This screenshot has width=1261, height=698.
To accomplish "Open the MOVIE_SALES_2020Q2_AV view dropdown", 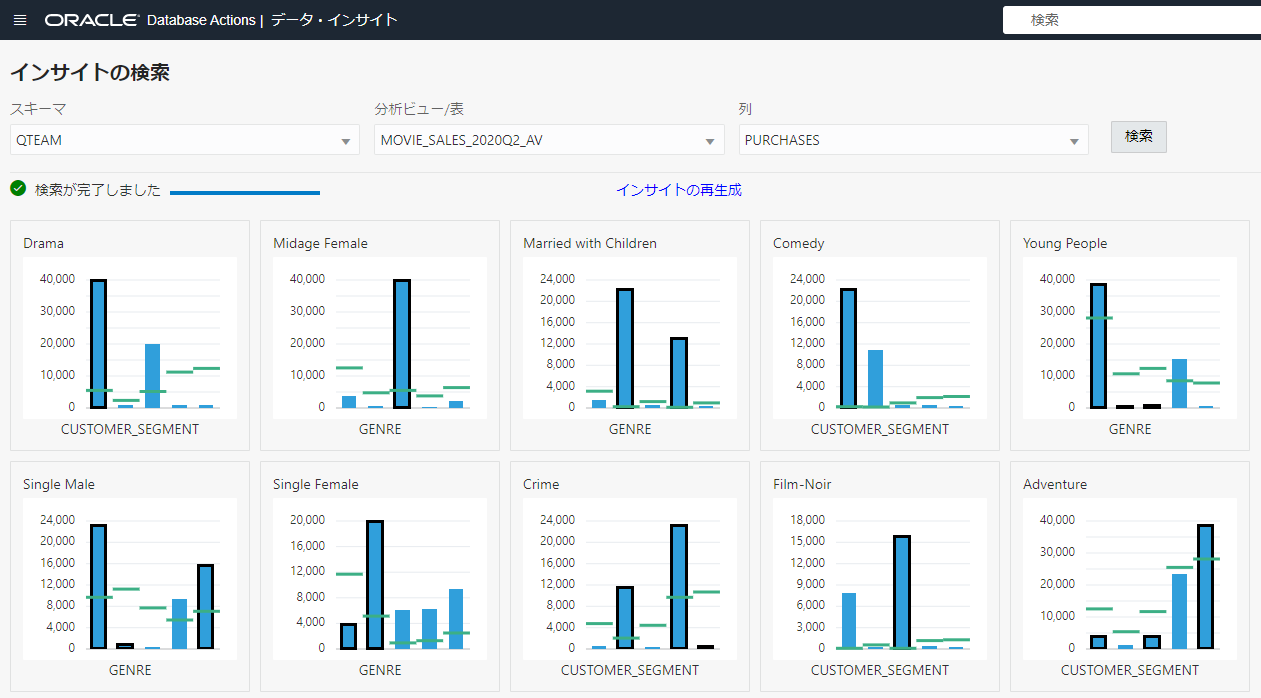I will [549, 140].
